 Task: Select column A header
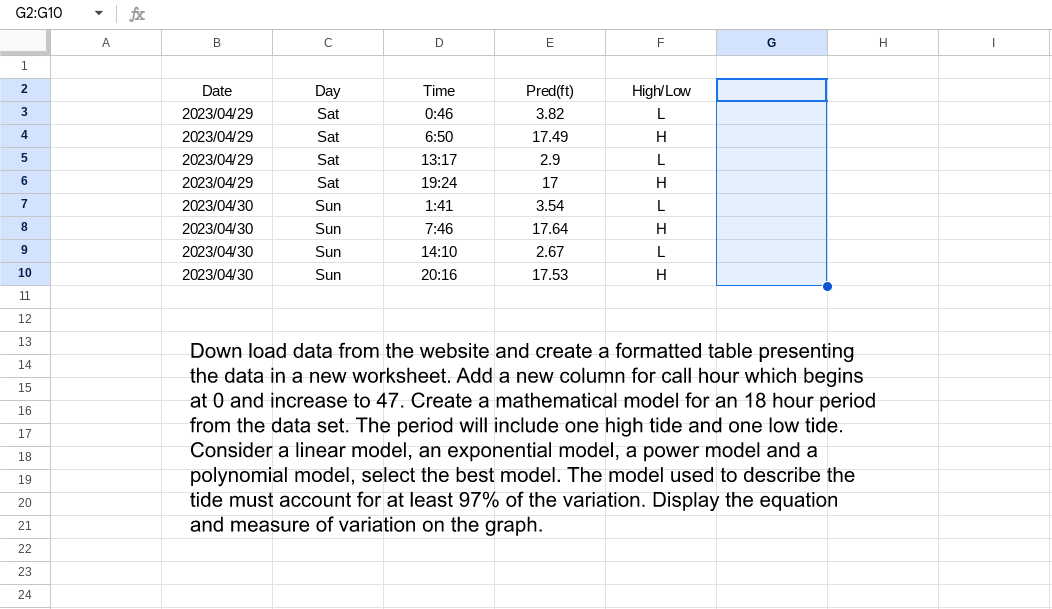tap(105, 41)
